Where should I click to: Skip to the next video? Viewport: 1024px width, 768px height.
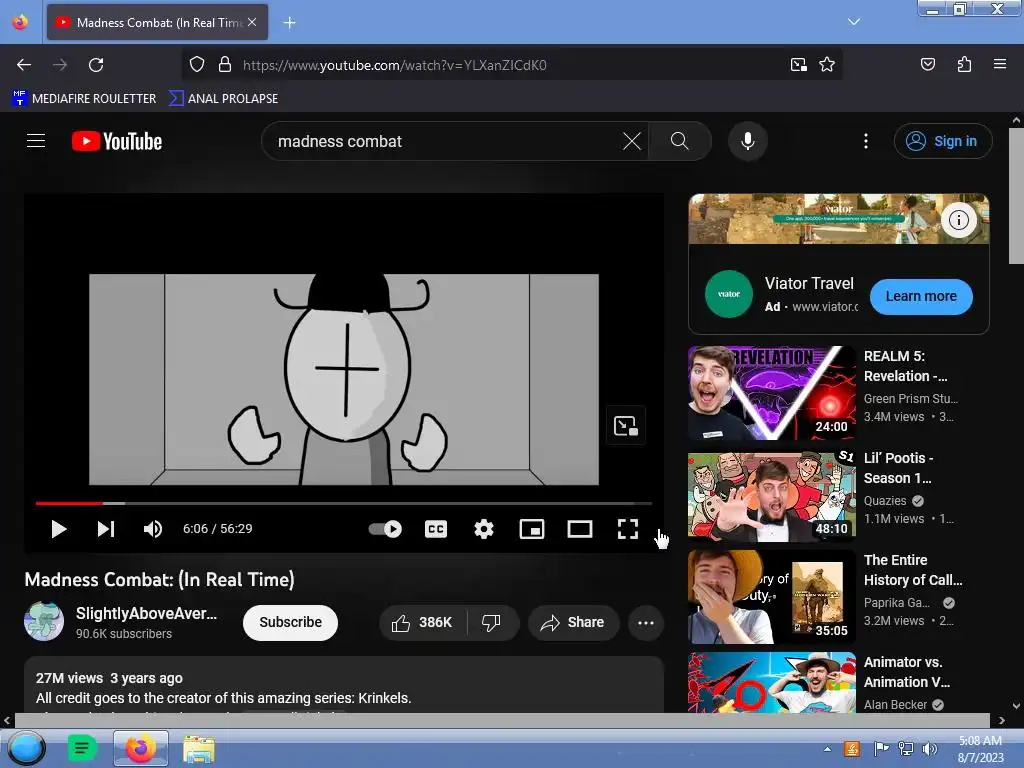click(x=106, y=529)
